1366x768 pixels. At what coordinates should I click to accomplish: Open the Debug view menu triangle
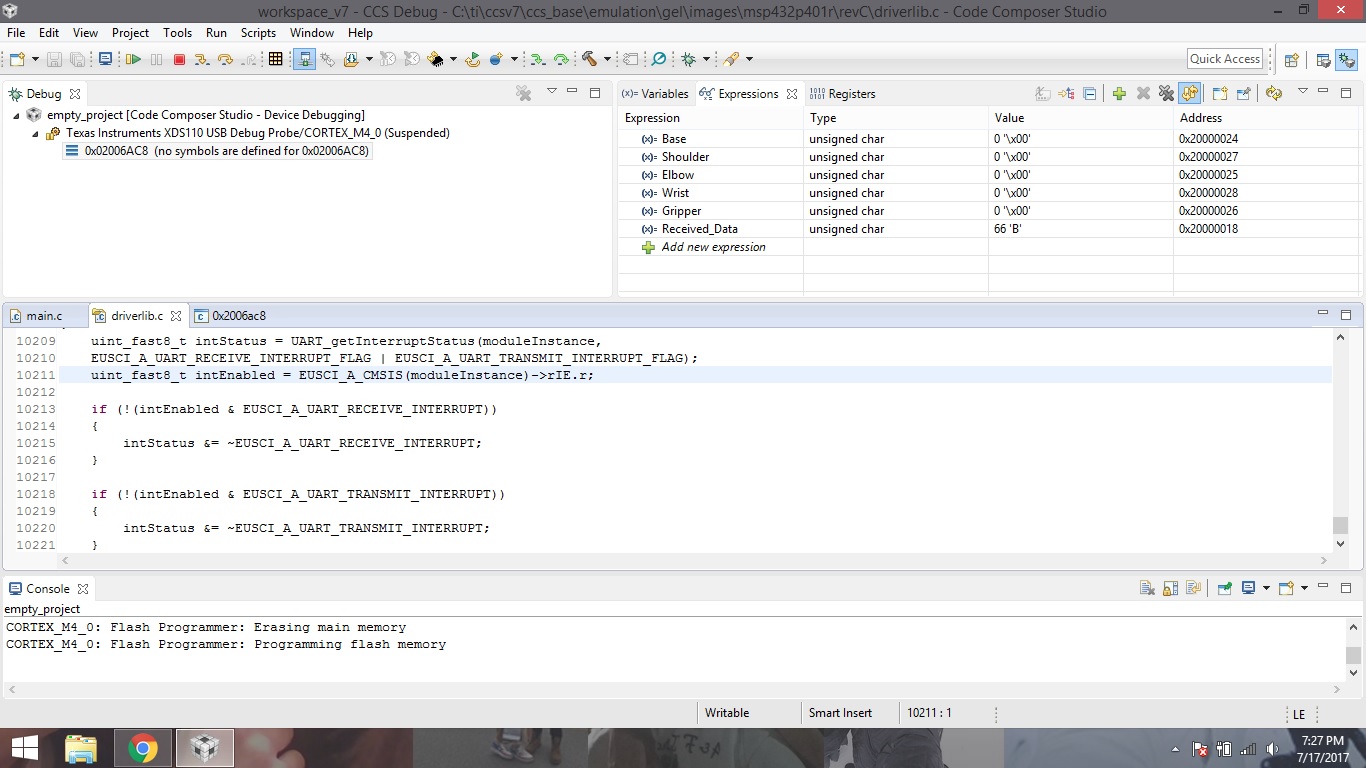[x=551, y=92]
